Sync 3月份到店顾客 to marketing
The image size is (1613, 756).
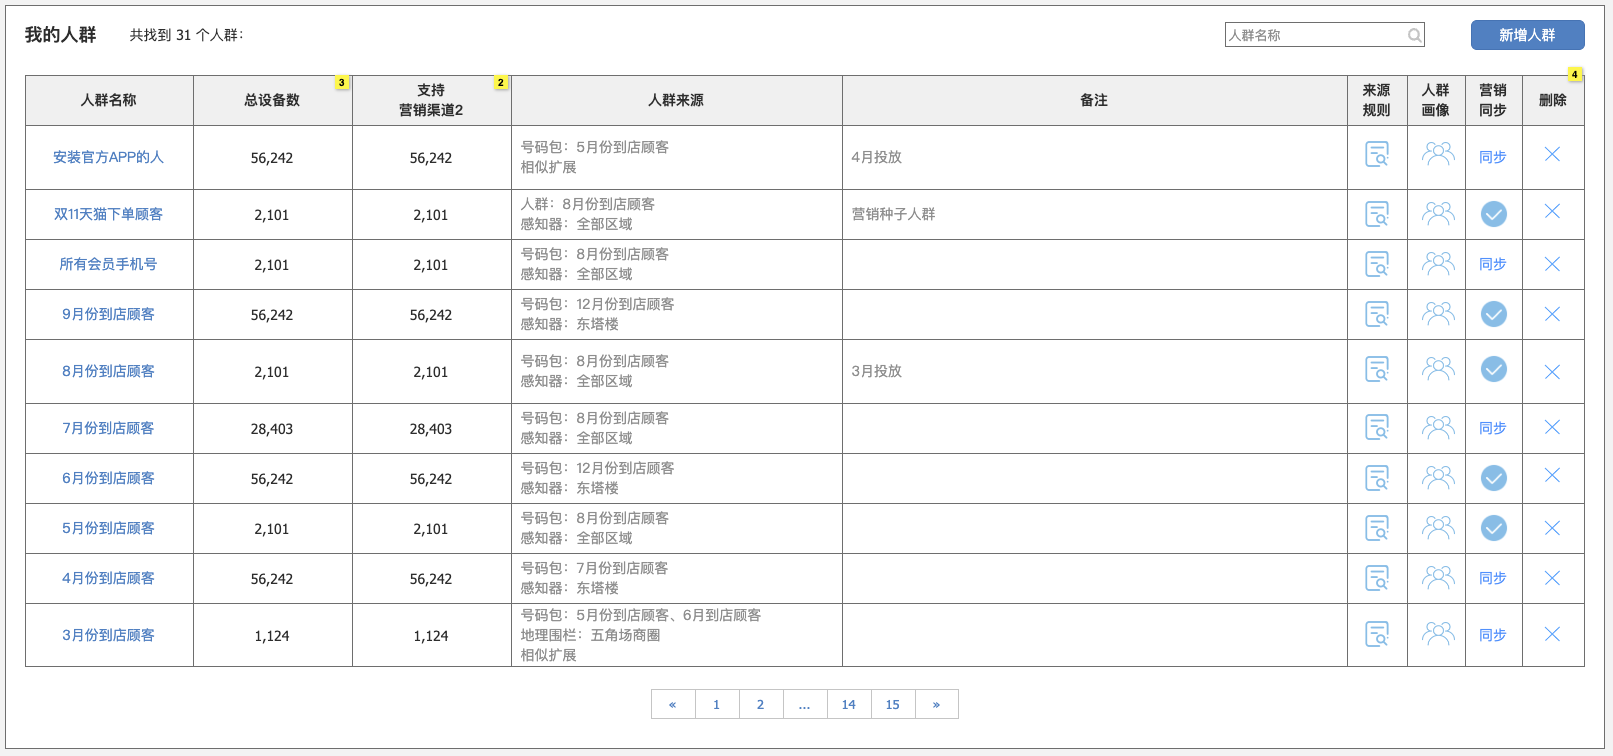pyautogui.click(x=1493, y=635)
